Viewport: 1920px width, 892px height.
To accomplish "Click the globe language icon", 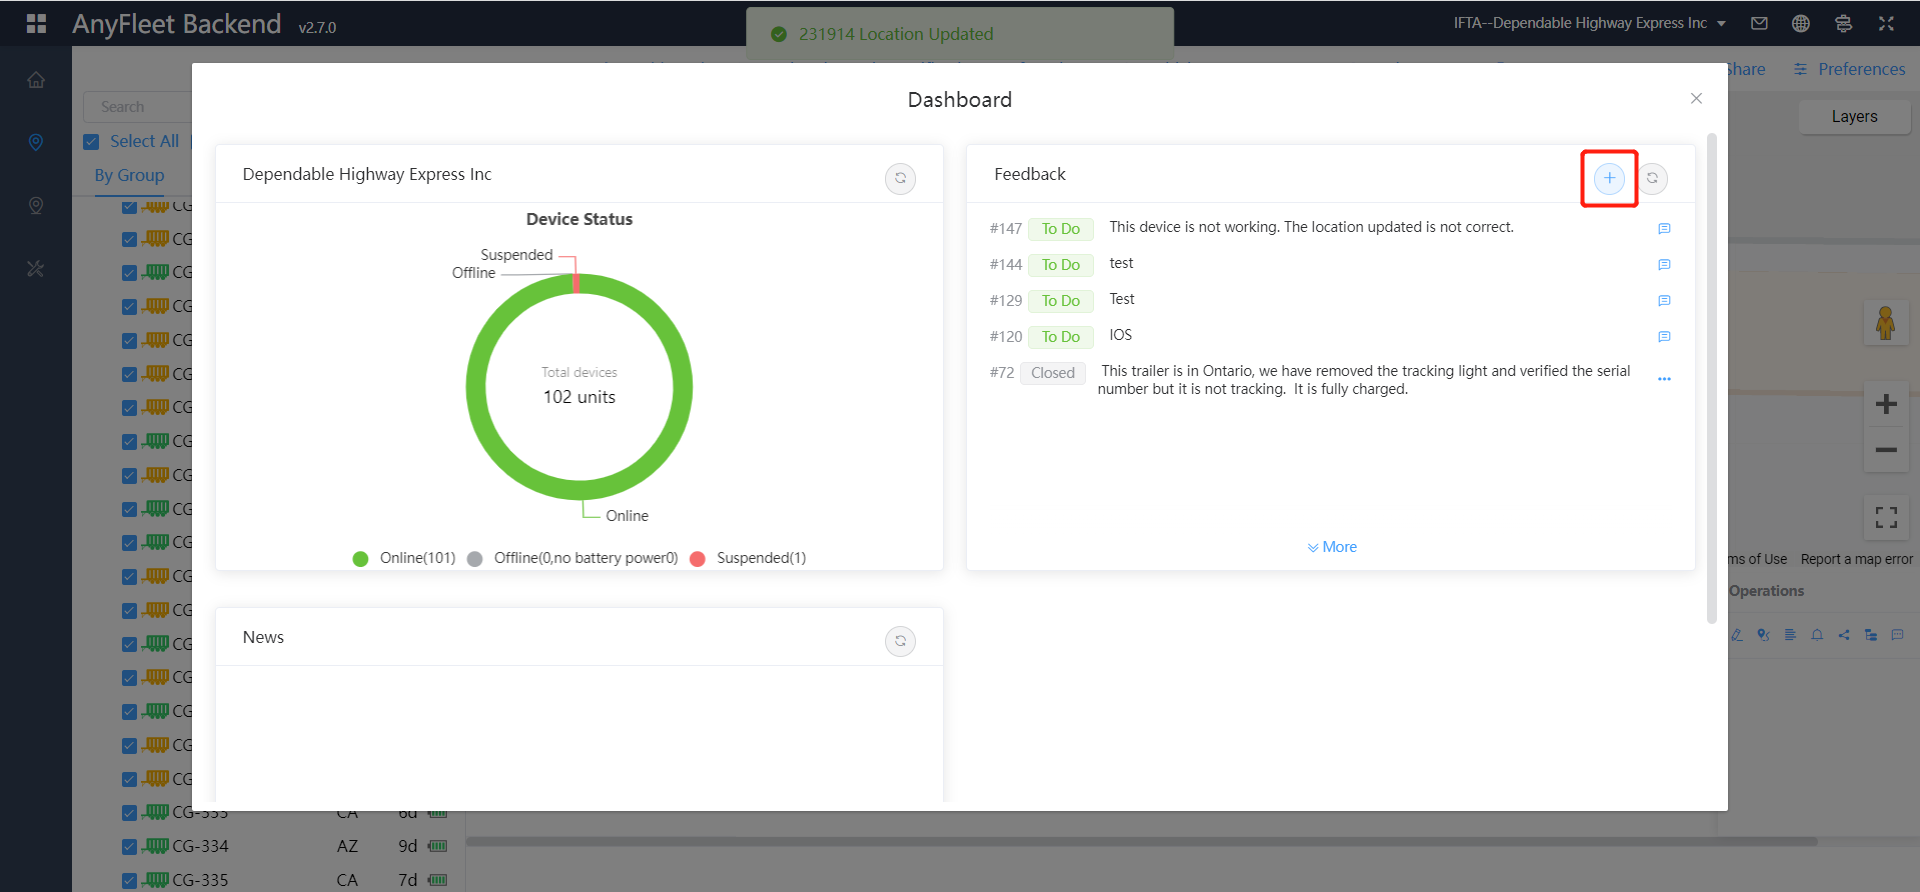I will pos(1801,23).
